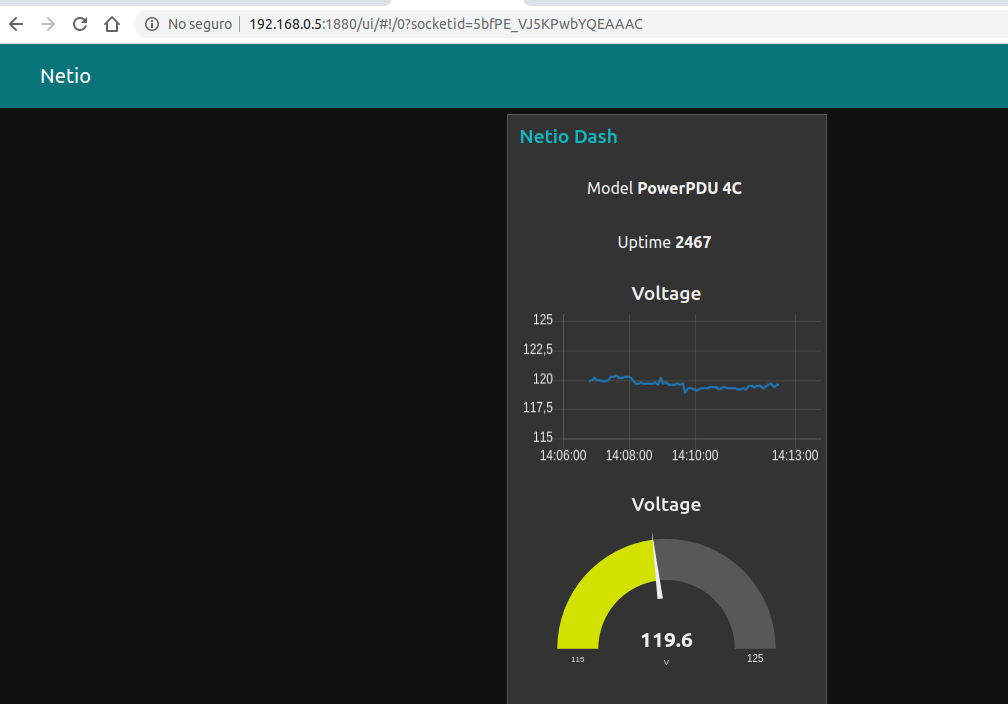This screenshot has height=704, width=1008.
Task: Click the 'No seguro' security label
Action: 200,24
